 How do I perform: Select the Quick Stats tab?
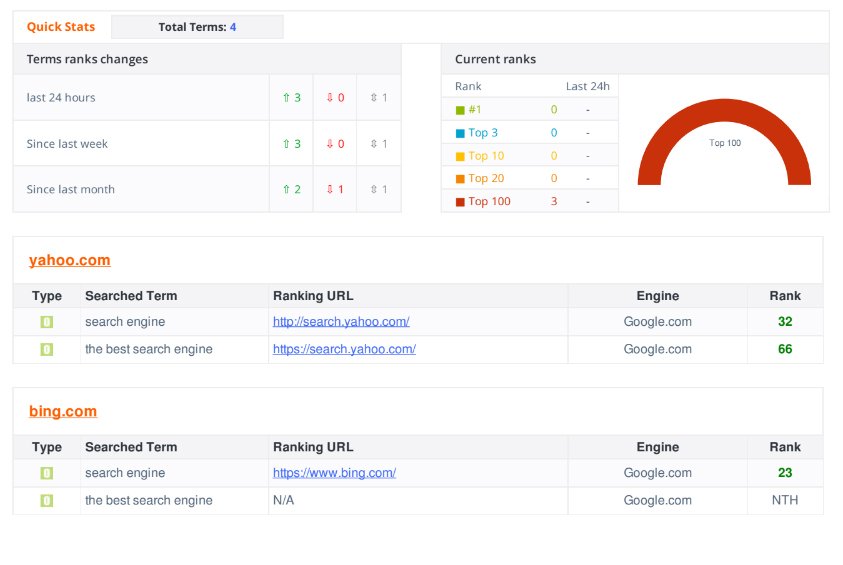(x=61, y=27)
